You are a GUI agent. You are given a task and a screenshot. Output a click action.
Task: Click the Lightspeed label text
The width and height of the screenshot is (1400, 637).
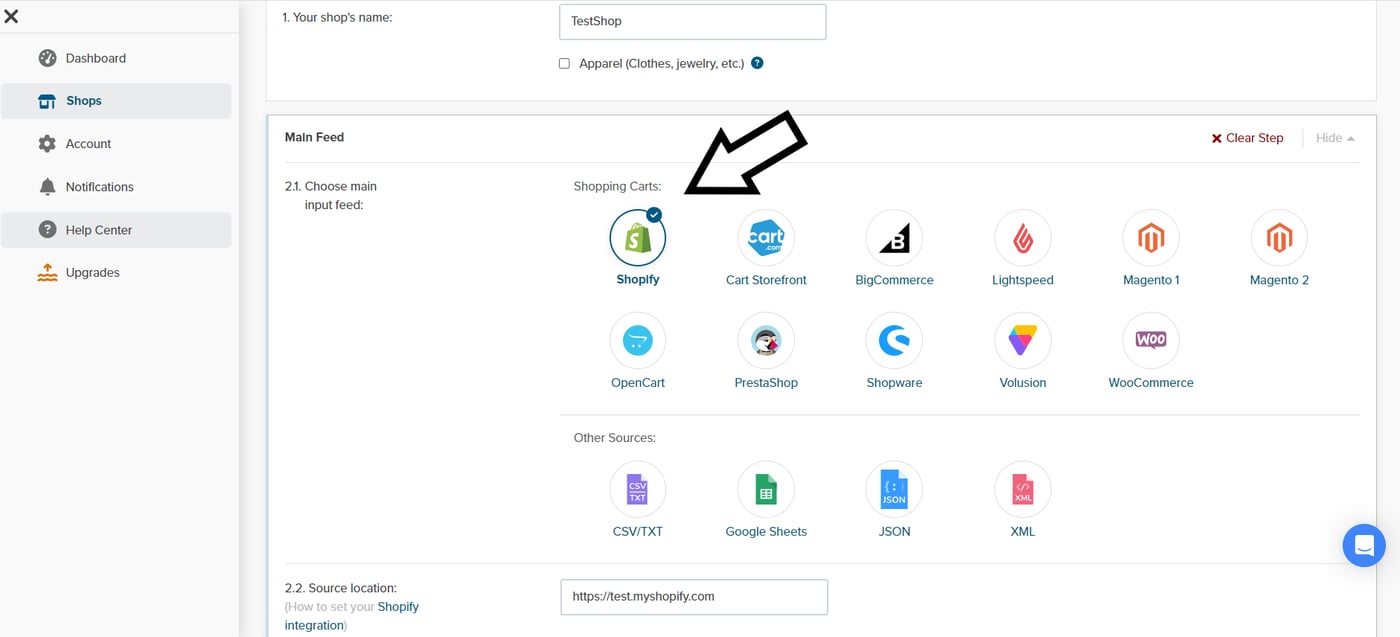tap(1022, 280)
